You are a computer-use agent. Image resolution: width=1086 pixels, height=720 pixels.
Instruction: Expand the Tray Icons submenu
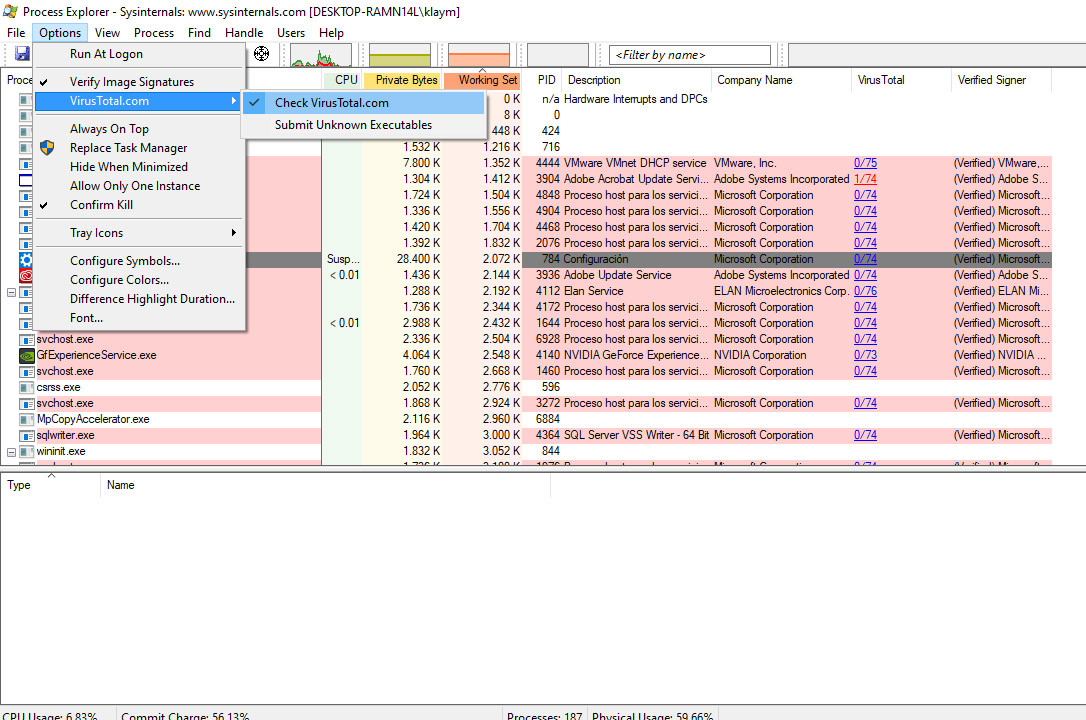point(139,233)
